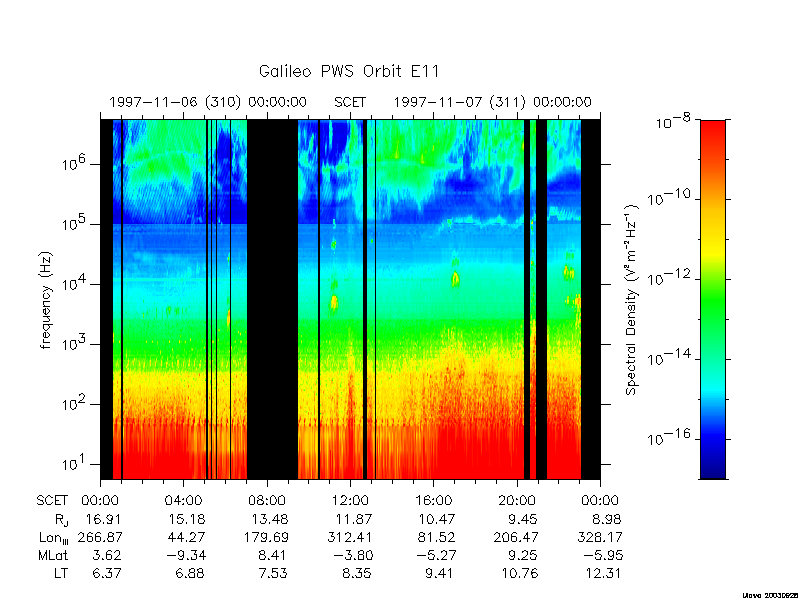This screenshot has width=800, height=600.
Task: Click the MLat value 9.25
Action: pyautogui.click(x=522, y=555)
